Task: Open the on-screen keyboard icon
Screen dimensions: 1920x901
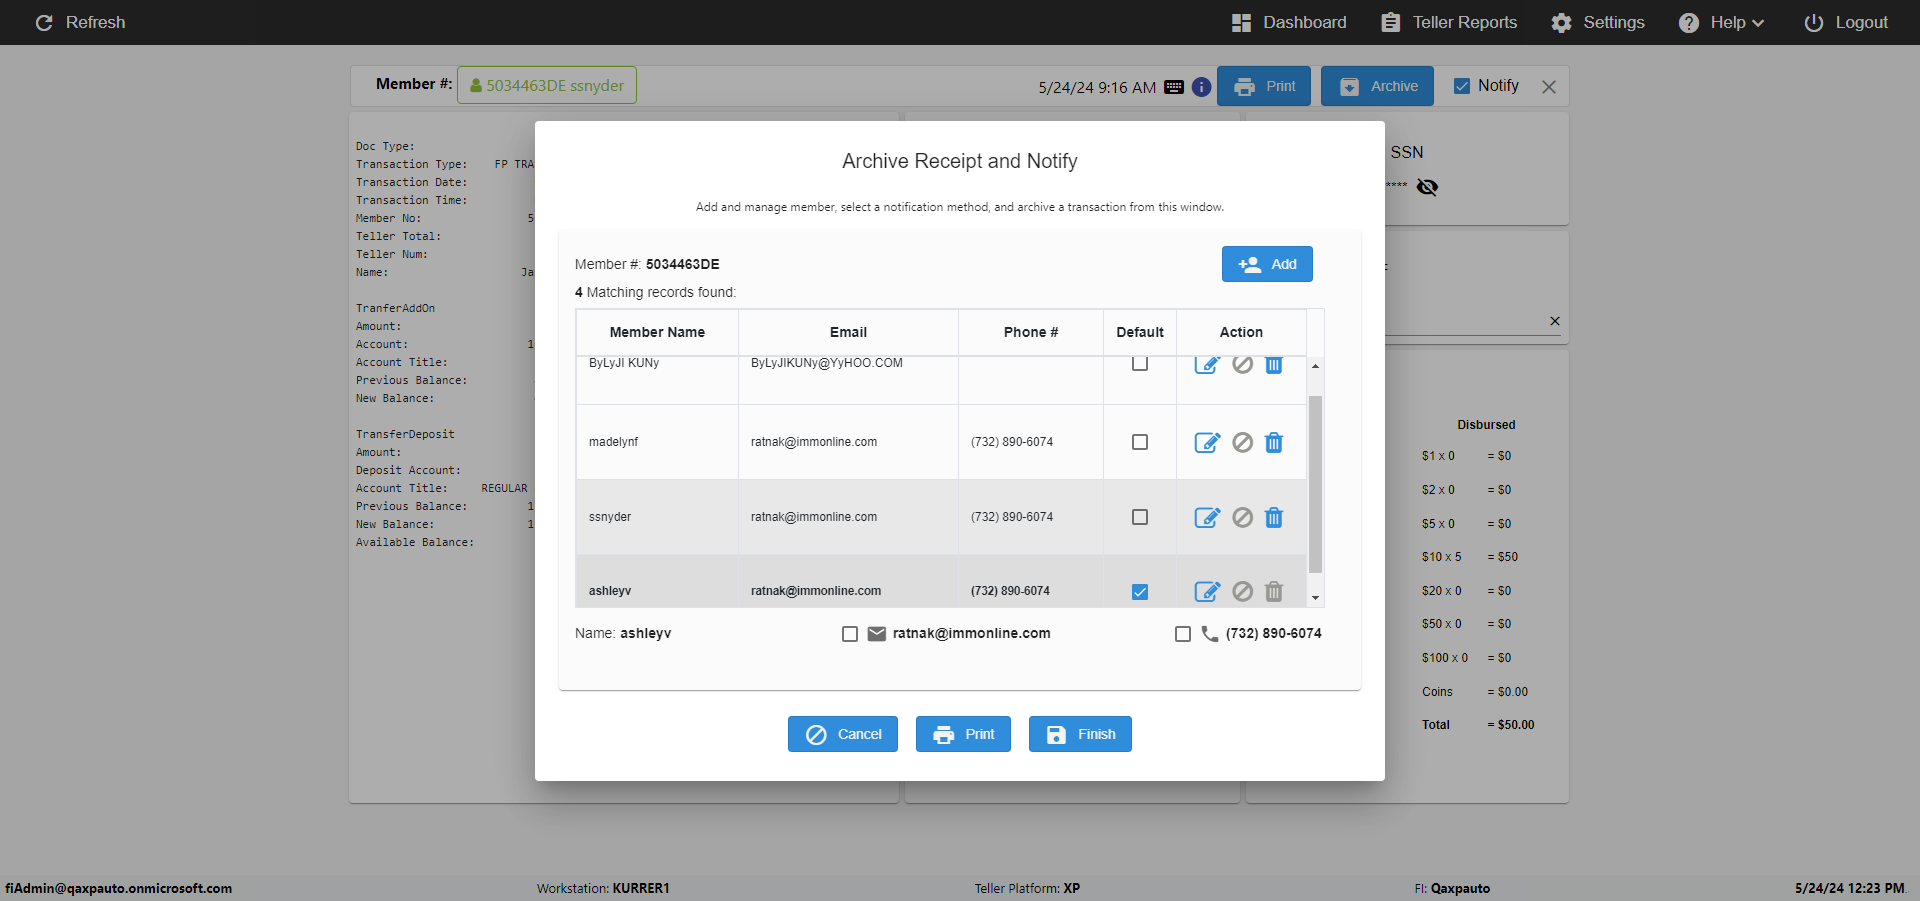Action: pyautogui.click(x=1174, y=87)
